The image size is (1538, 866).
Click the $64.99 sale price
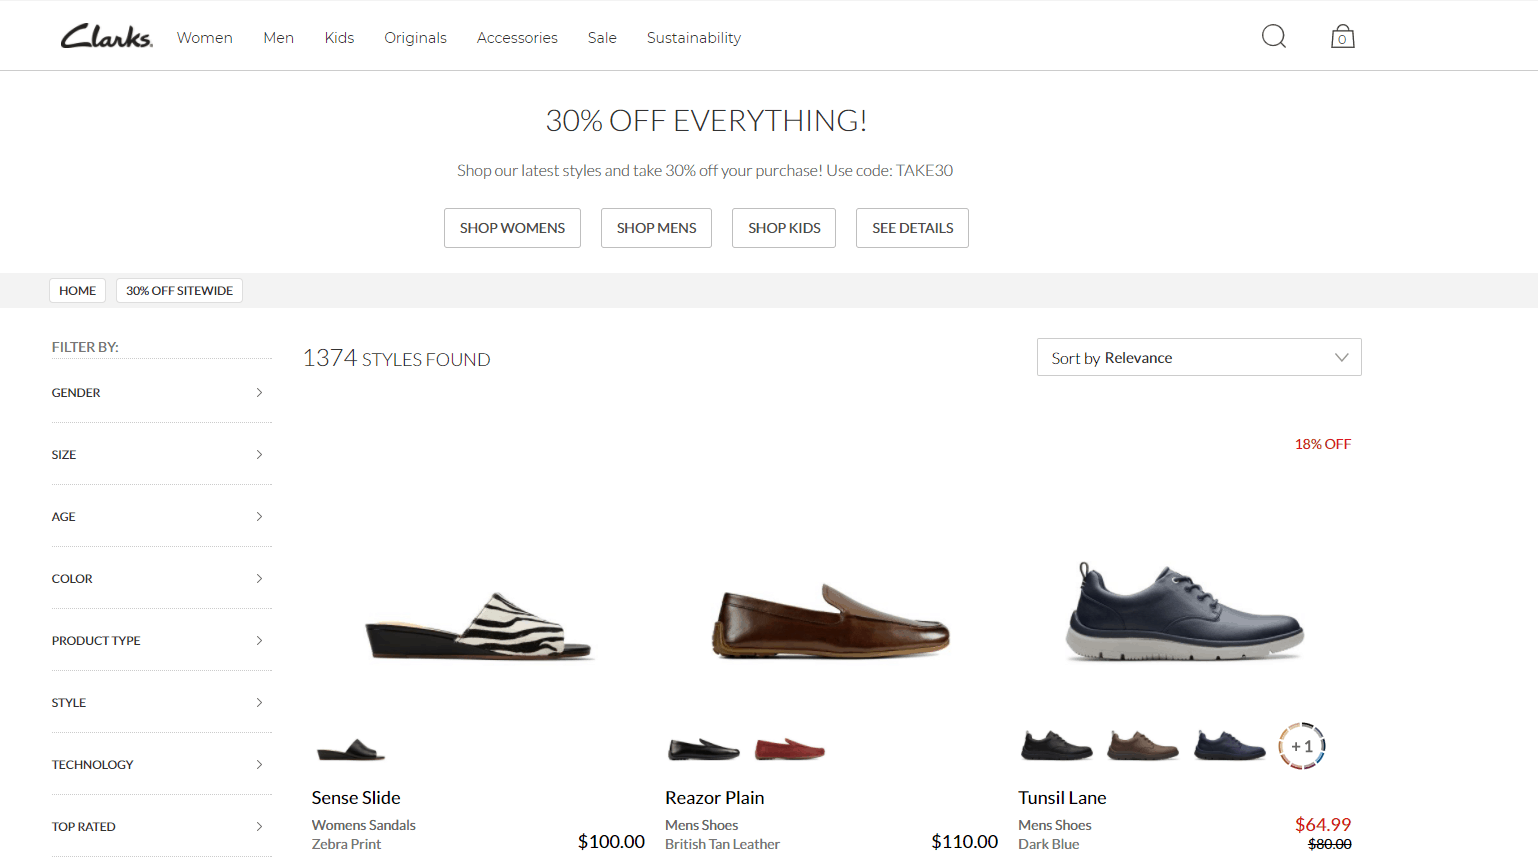coord(1323,825)
